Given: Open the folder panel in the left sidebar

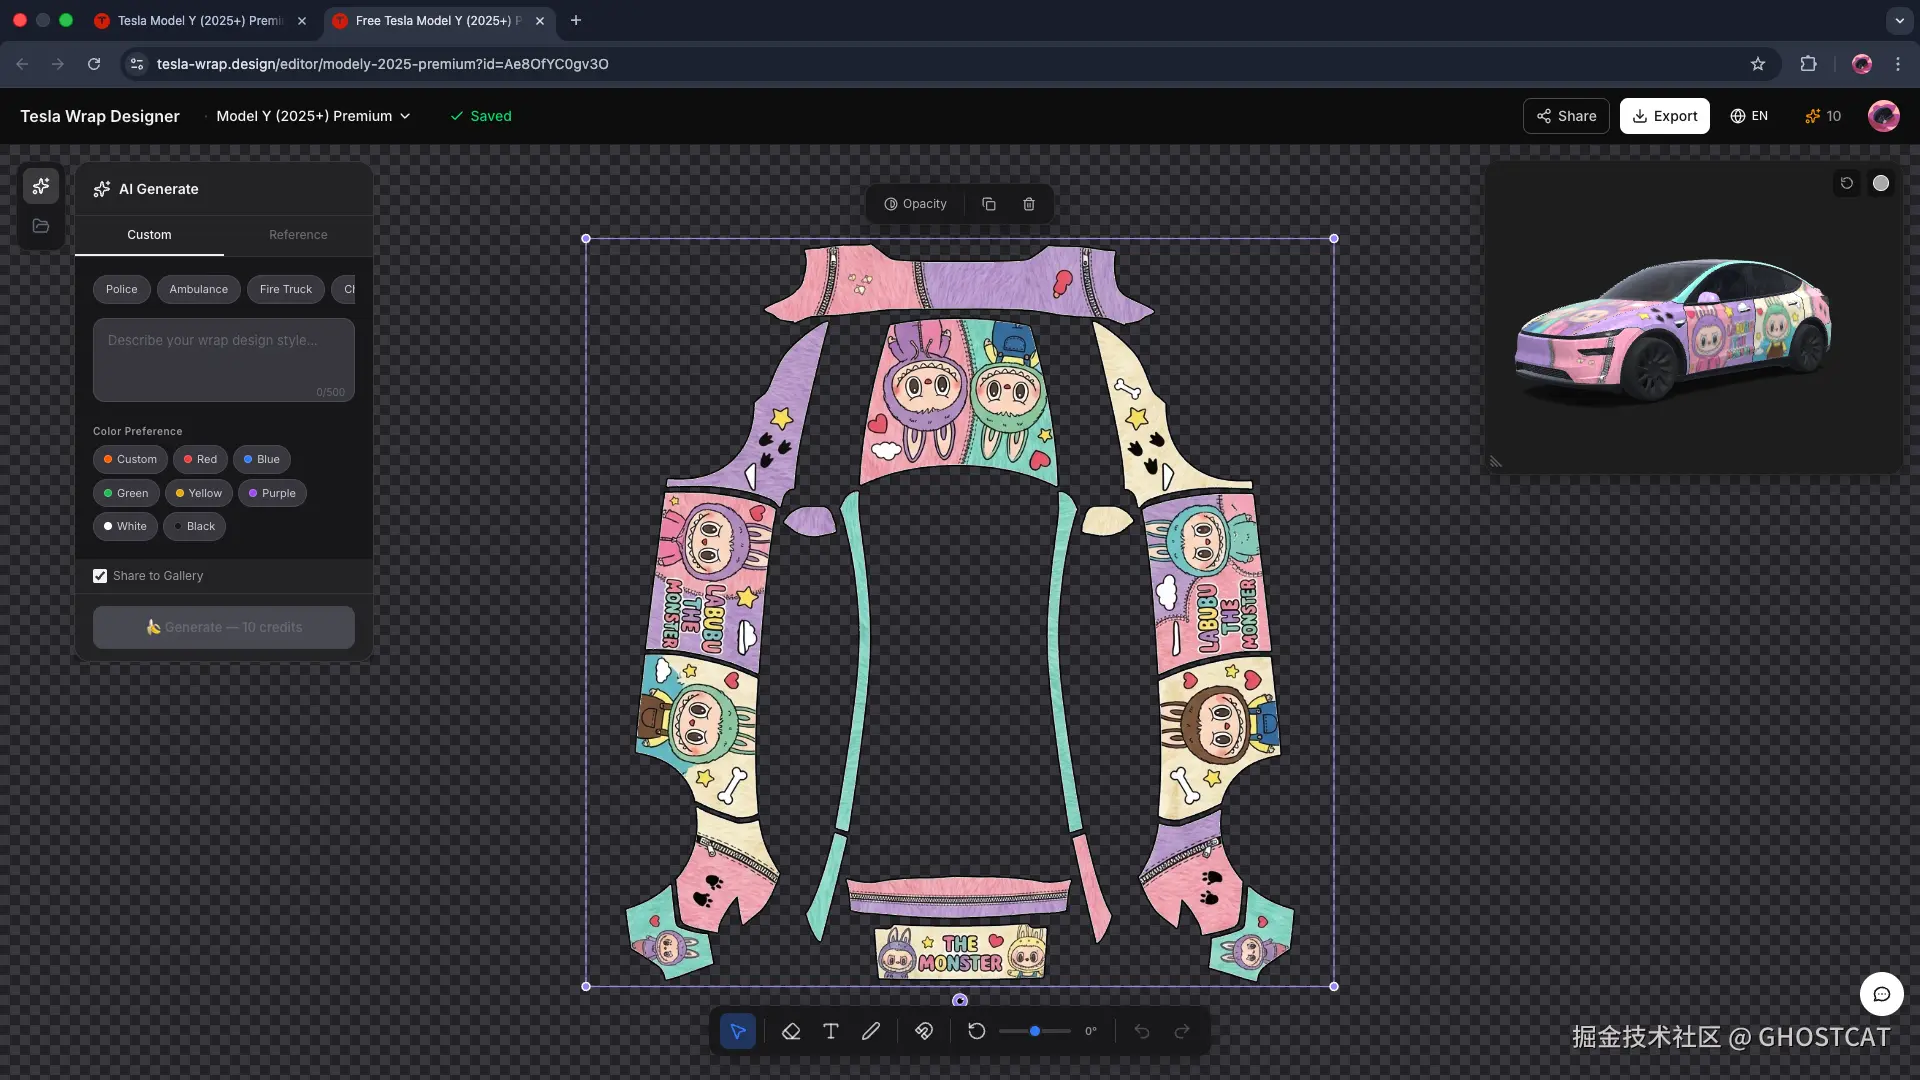Looking at the screenshot, I should coord(41,226).
